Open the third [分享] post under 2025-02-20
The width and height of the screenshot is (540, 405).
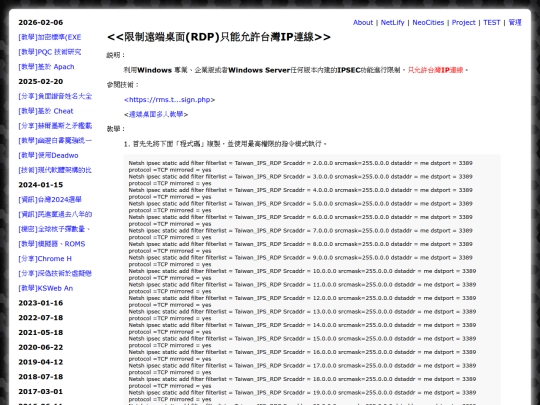point(55,126)
